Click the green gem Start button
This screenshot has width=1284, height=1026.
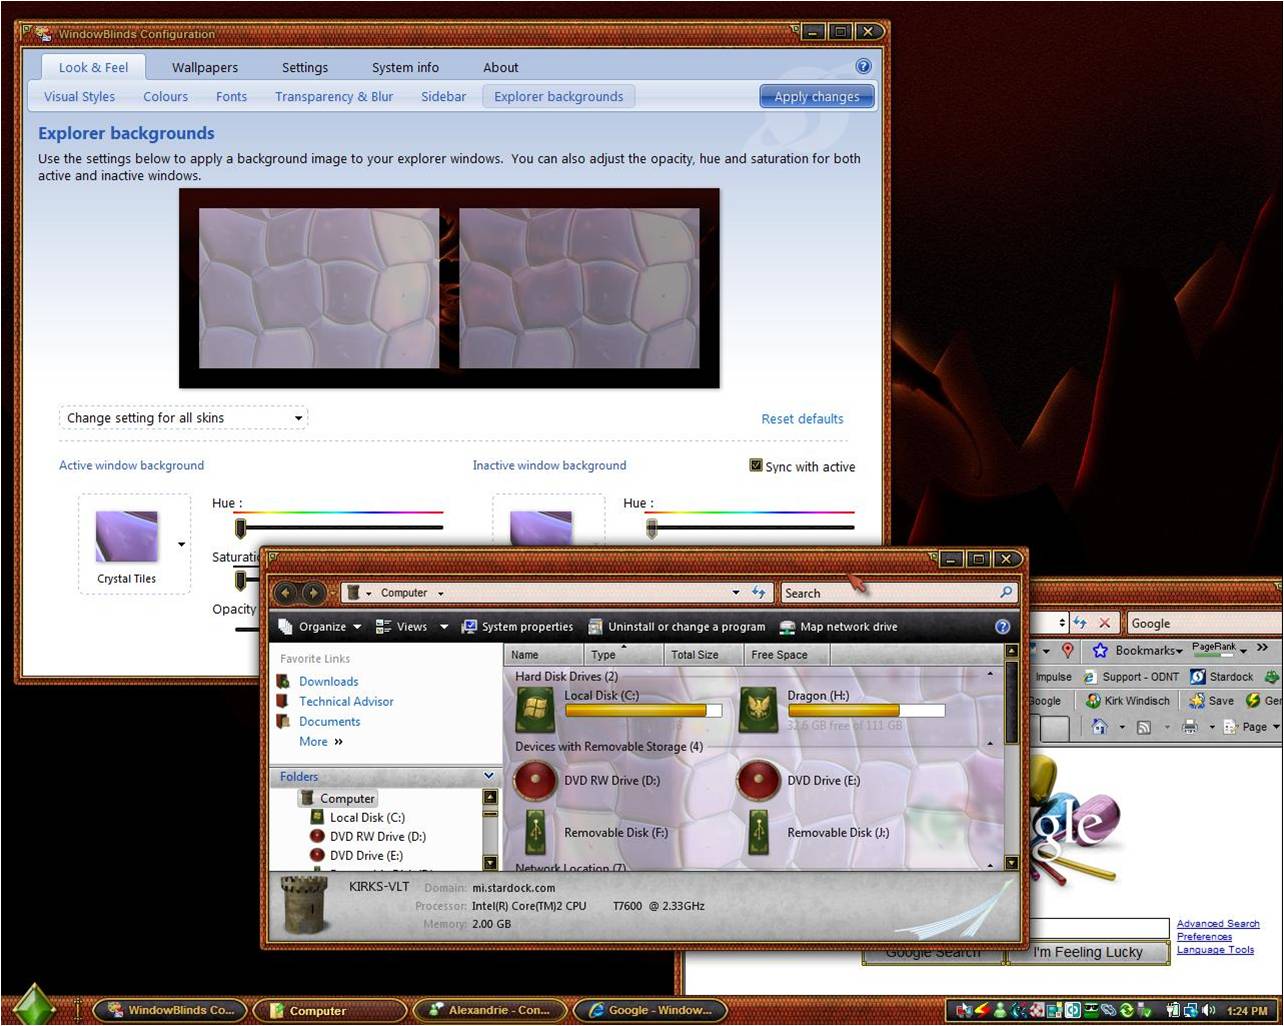tap(33, 1004)
